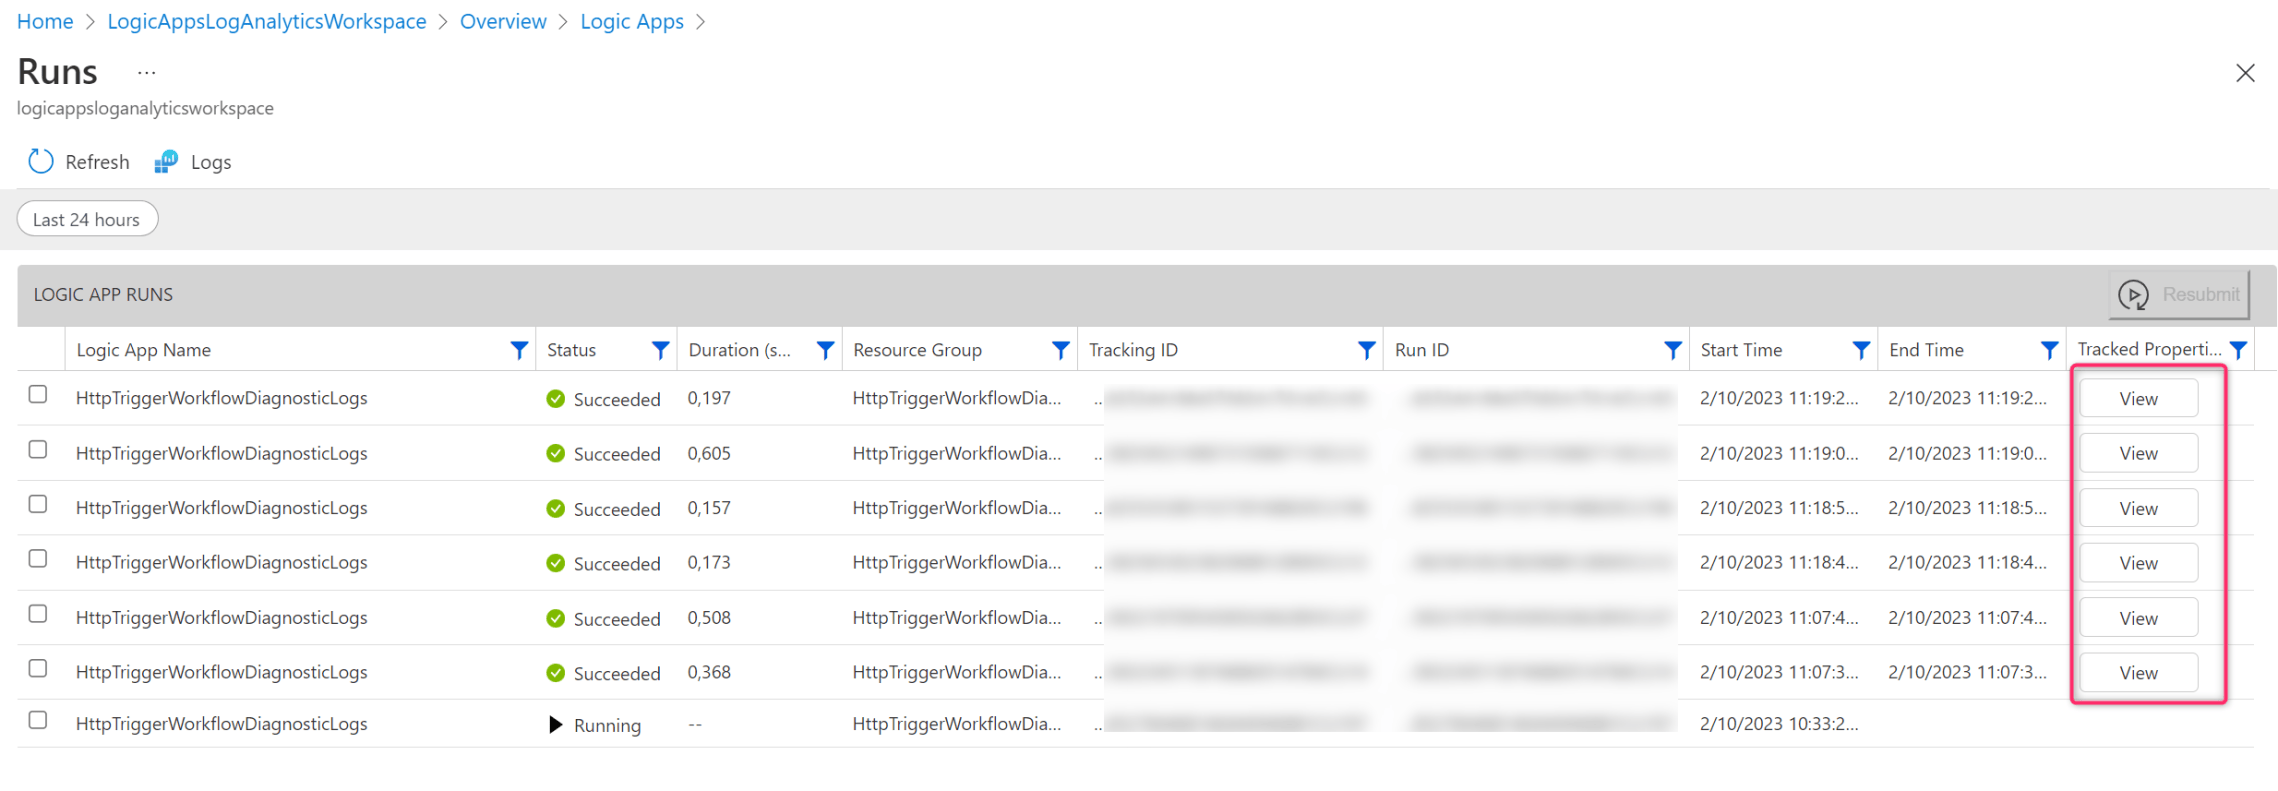Click green Succeeded icon for 0,605 run

click(556, 454)
